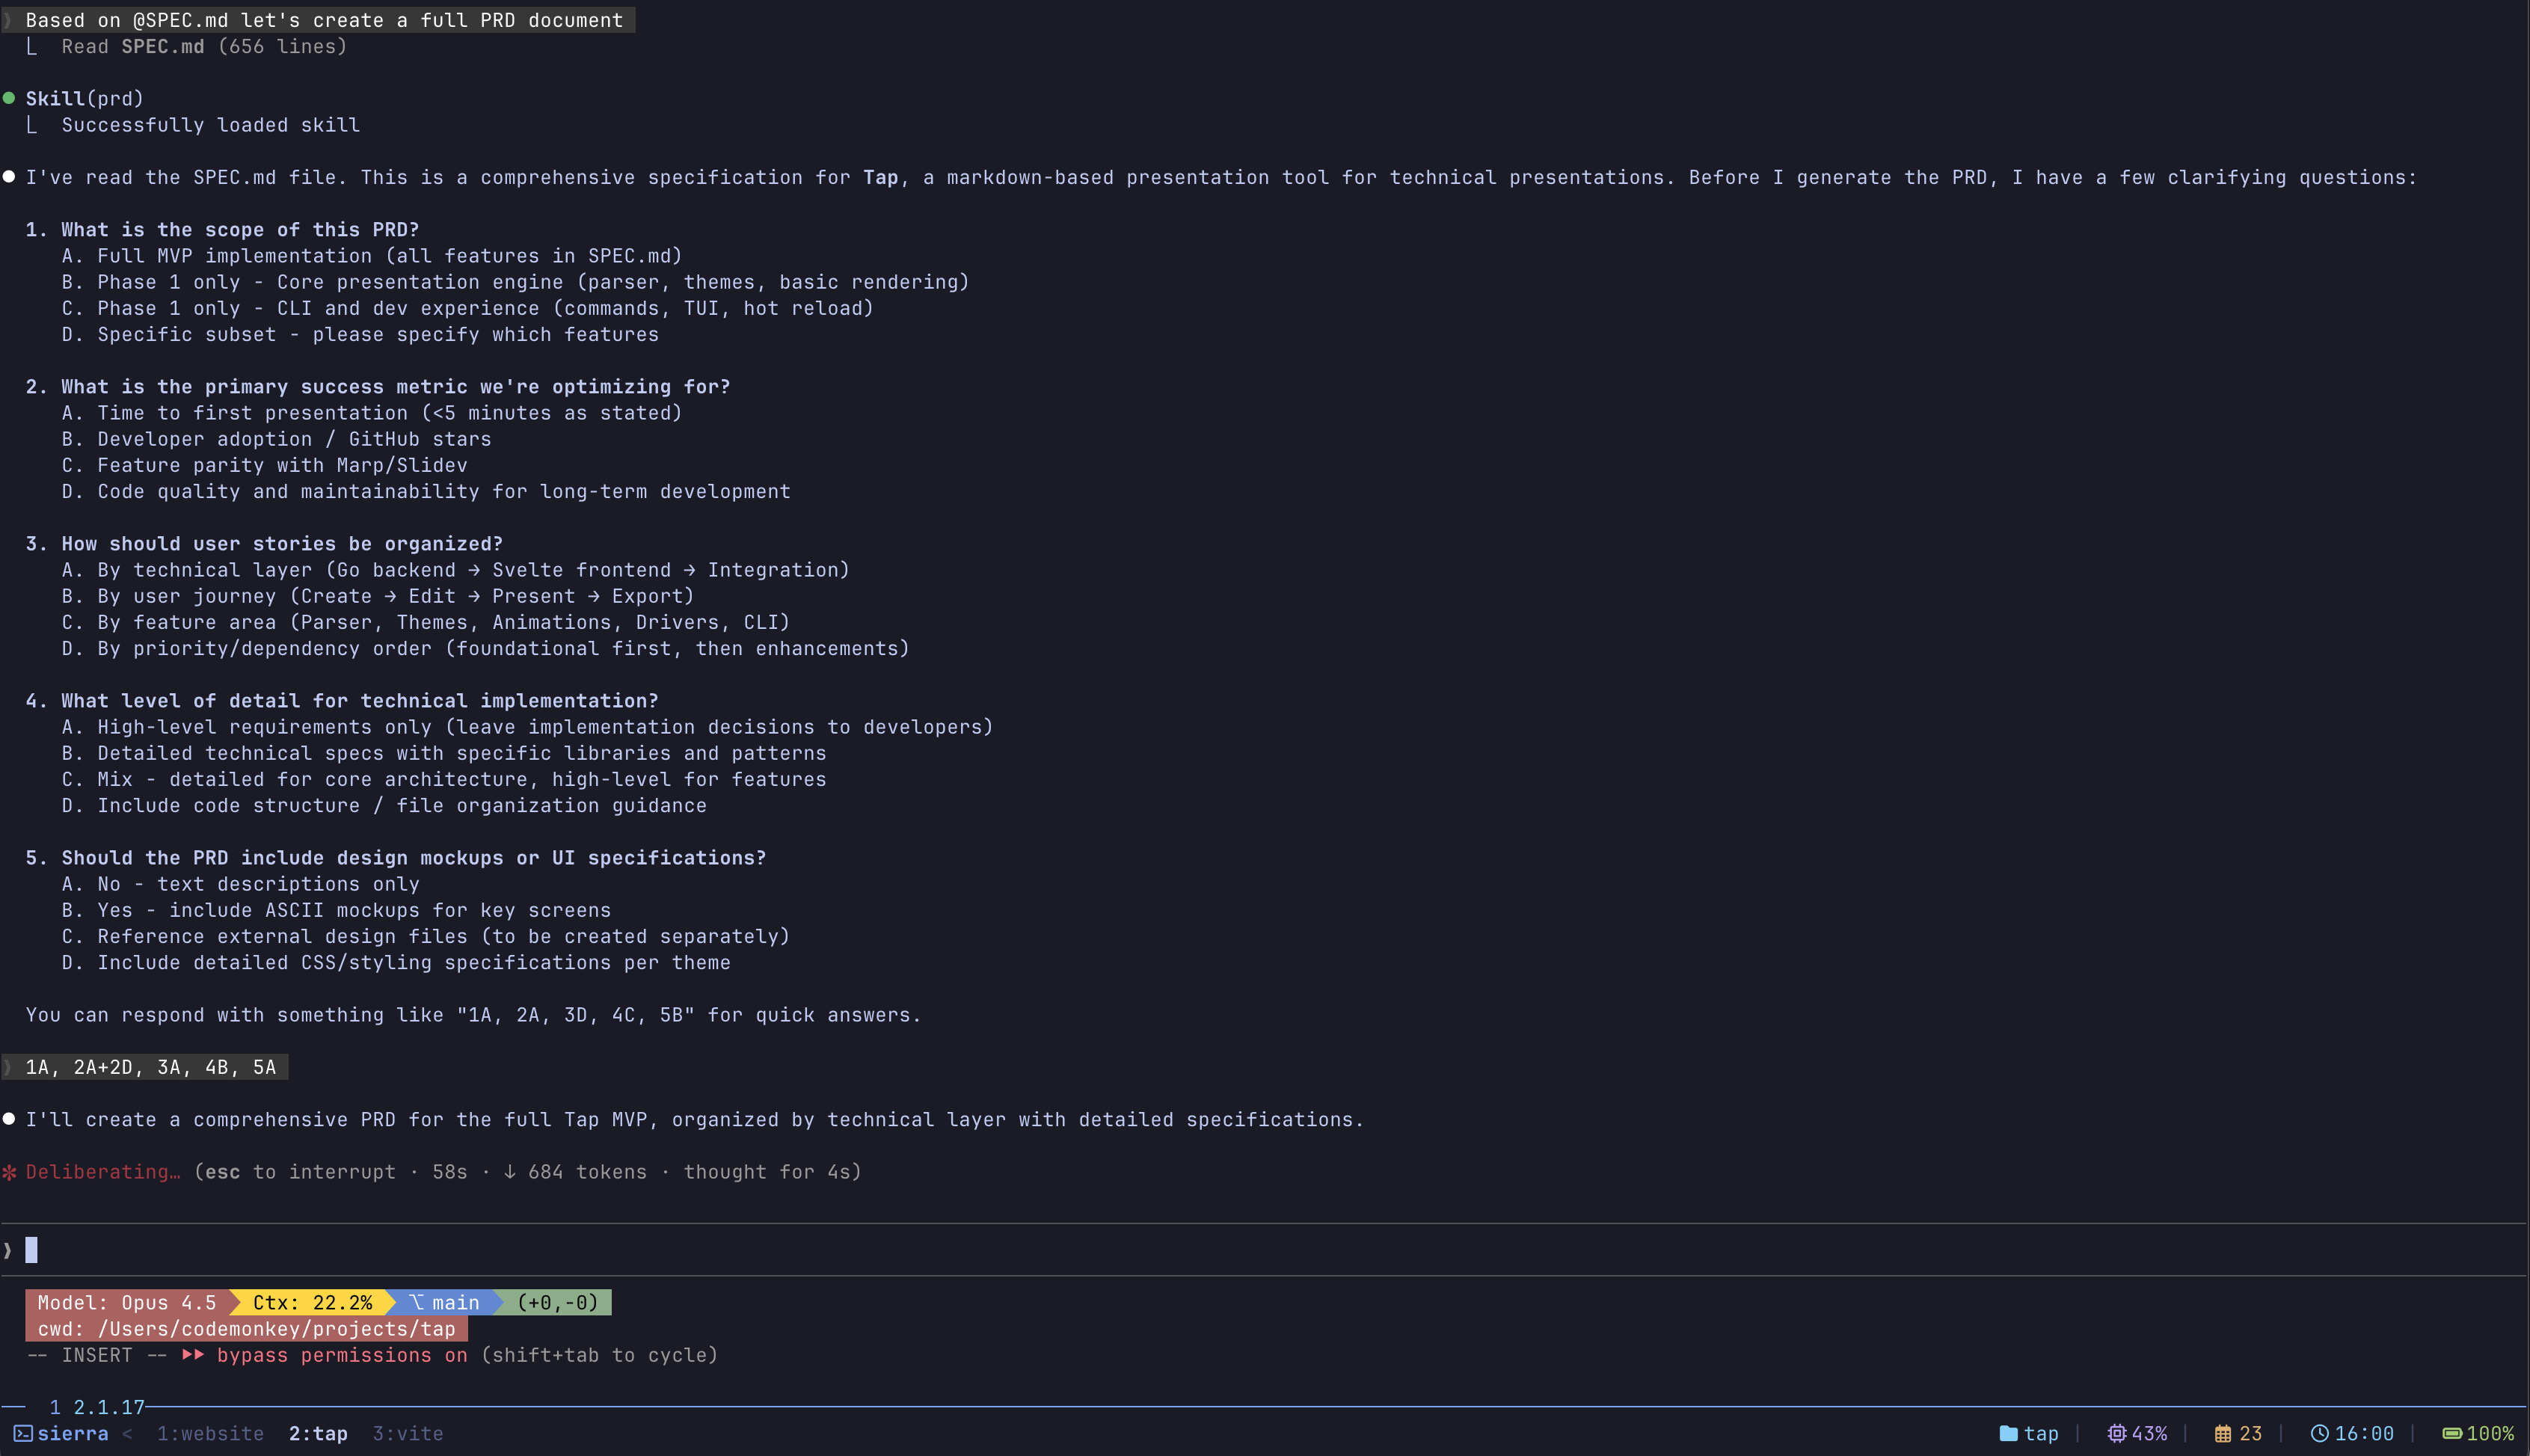Click the green status dot beside Skill(prd)
Image resolution: width=2530 pixels, height=1456 pixels.
tap(8, 98)
